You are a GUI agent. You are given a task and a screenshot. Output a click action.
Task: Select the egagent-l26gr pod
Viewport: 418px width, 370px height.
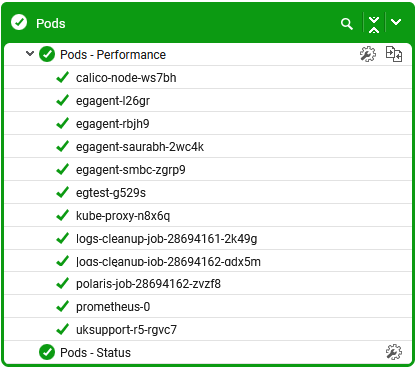(113, 101)
